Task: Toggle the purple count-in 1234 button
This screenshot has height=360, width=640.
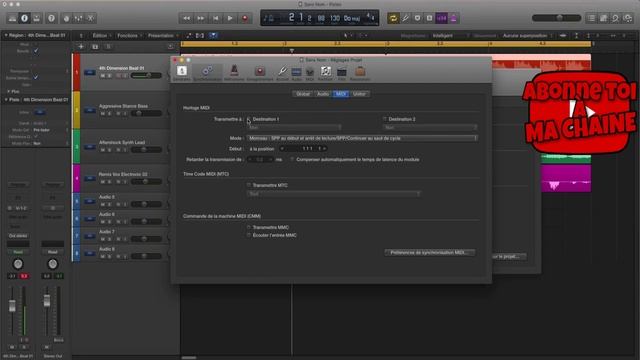Action: [x=442, y=18]
